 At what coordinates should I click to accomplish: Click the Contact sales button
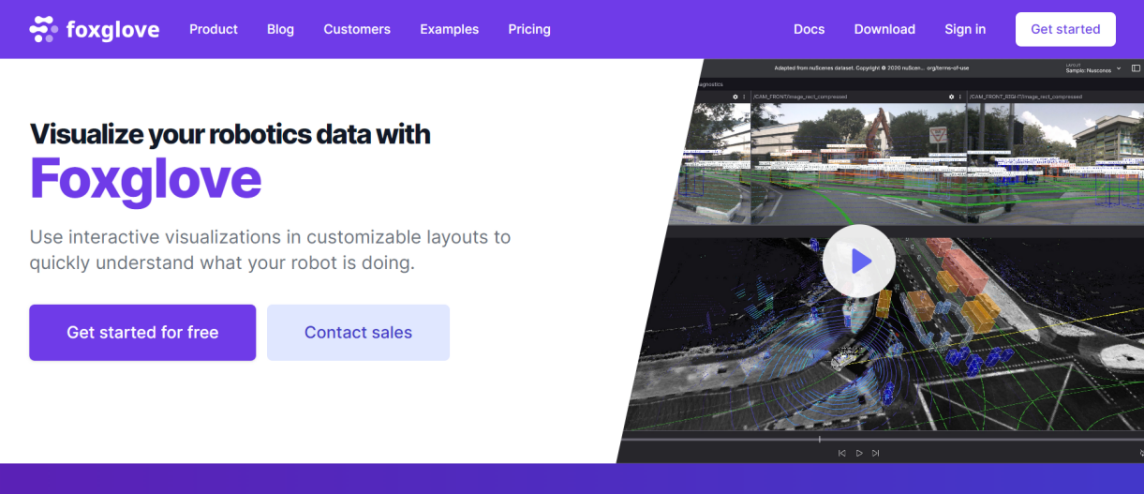(358, 333)
